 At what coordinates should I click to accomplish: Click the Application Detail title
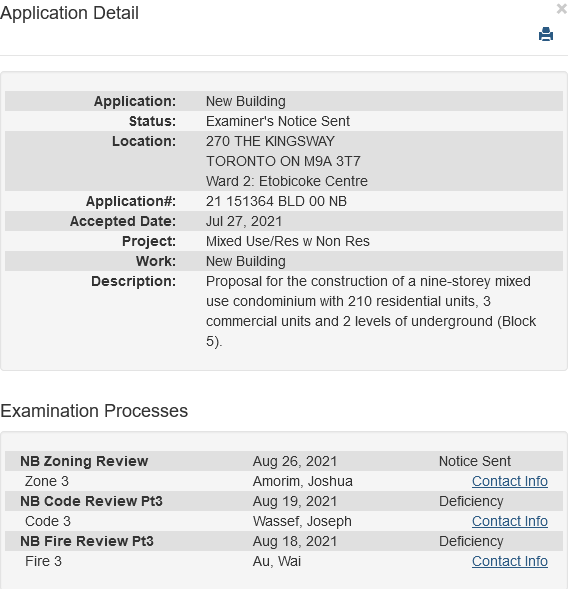pos(69,13)
